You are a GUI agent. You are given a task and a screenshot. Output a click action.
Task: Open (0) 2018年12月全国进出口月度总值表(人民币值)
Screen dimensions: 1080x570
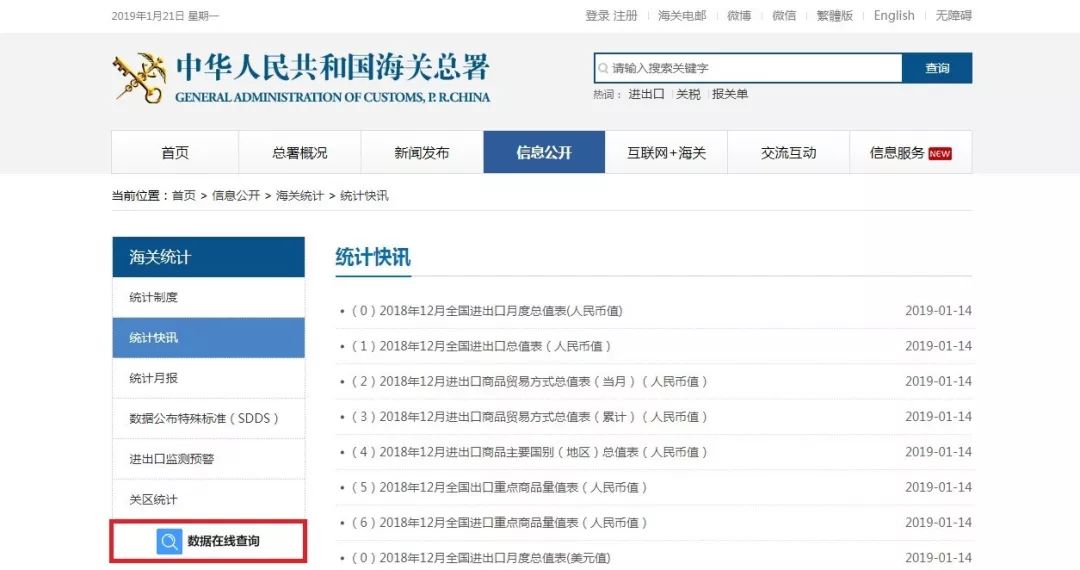(487, 310)
